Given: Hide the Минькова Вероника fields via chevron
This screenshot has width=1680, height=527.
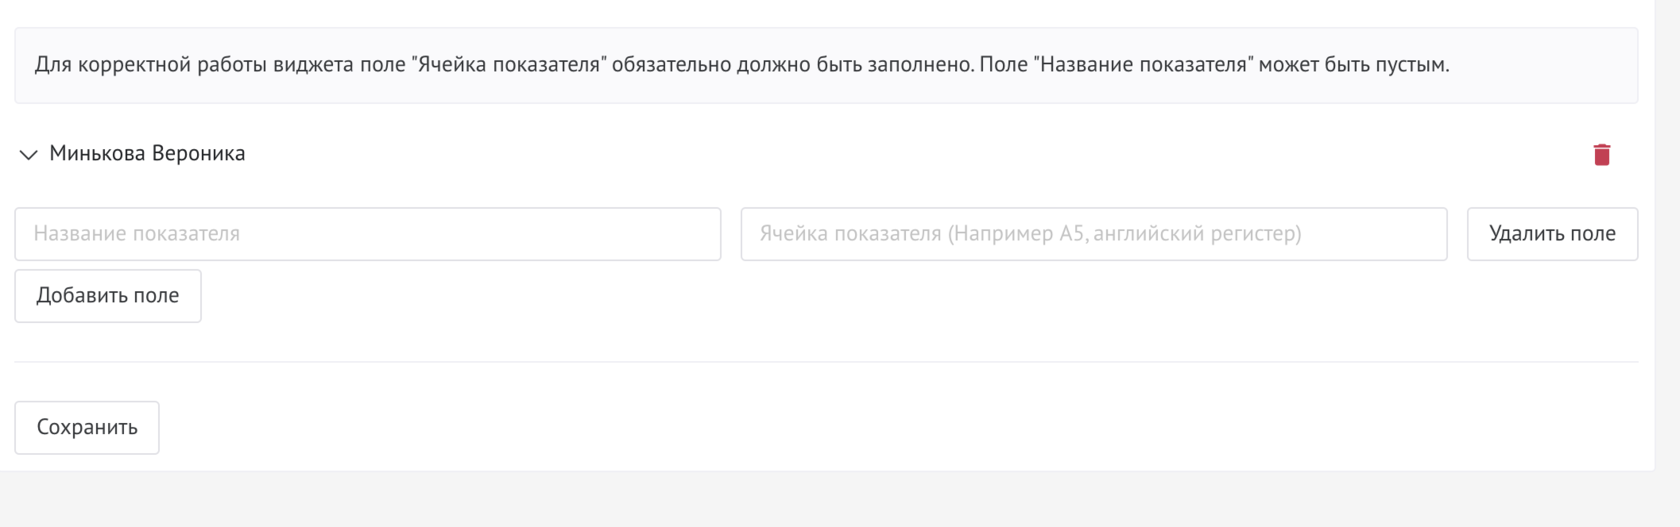Looking at the screenshot, I should [x=28, y=154].
